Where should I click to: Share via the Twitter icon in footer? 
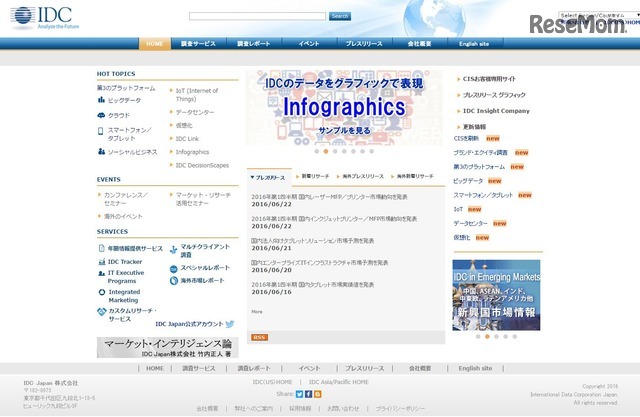pyautogui.click(x=300, y=394)
